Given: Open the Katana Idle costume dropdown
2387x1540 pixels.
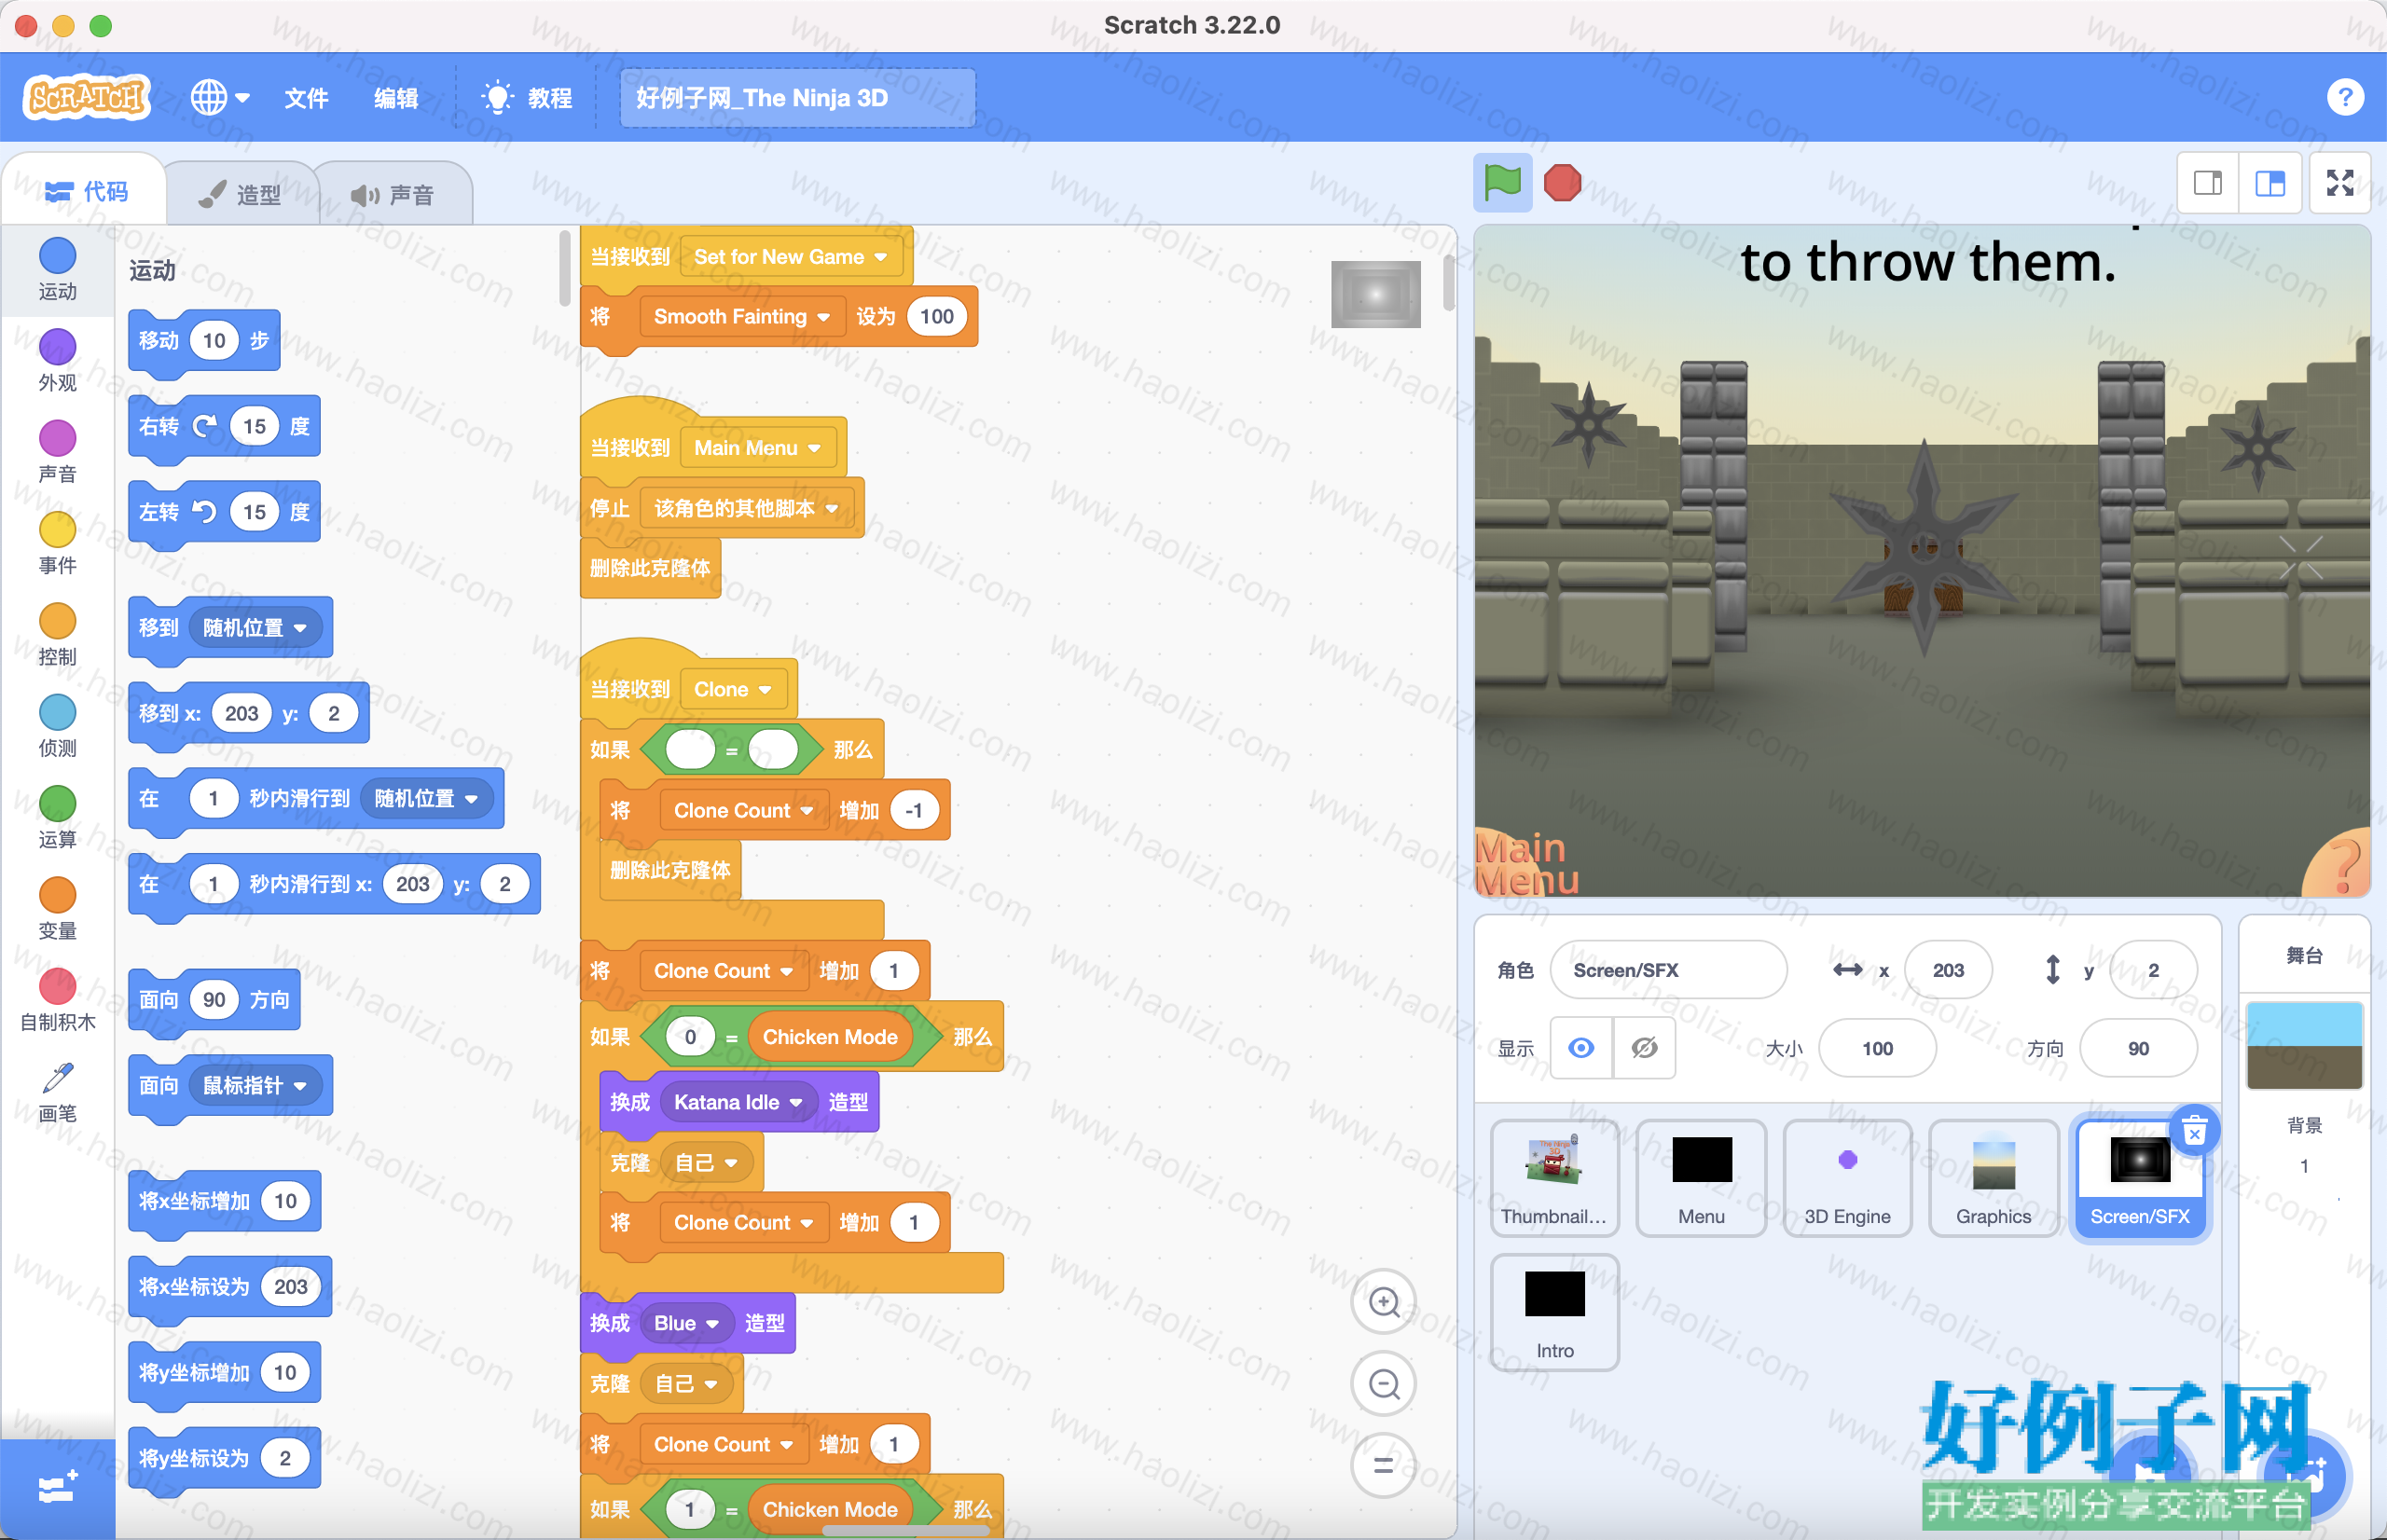Looking at the screenshot, I should click(x=738, y=1101).
